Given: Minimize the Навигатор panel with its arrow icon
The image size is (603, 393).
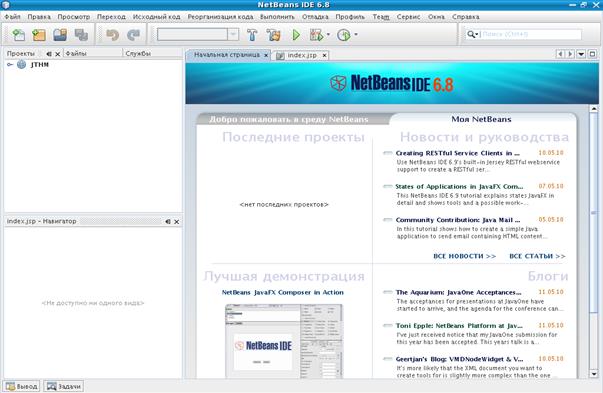Looking at the screenshot, I should pyautogui.click(x=168, y=221).
